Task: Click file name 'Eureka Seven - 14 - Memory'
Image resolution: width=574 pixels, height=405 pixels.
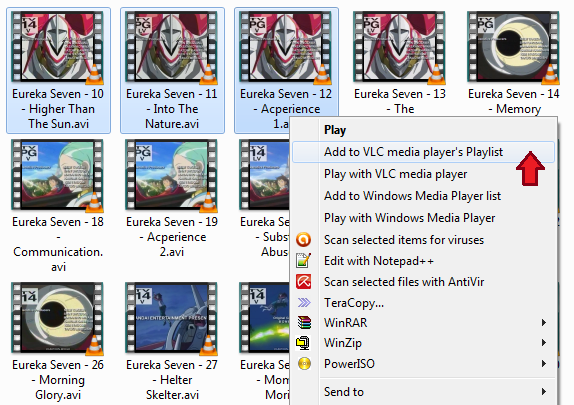Action: [x=514, y=101]
